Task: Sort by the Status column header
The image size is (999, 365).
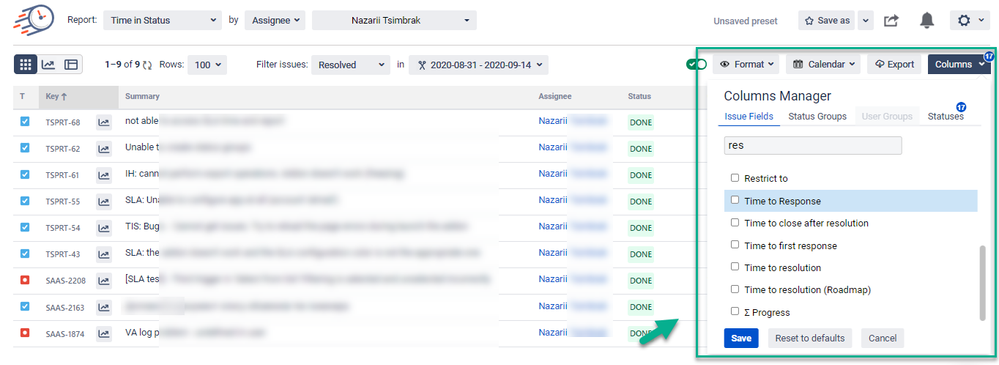Action: click(639, 96)
